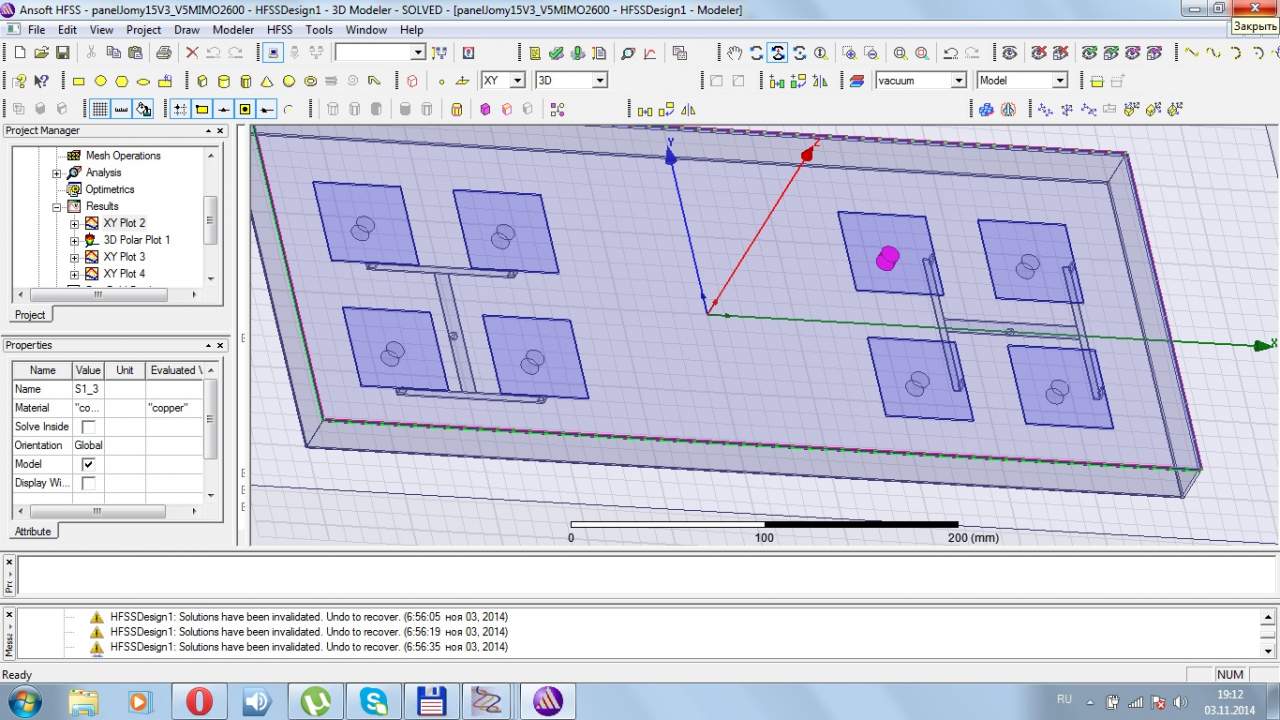1280x720 pixels.
Task: Toggle the Solve Inside checkbox
Action: (88, 427)
